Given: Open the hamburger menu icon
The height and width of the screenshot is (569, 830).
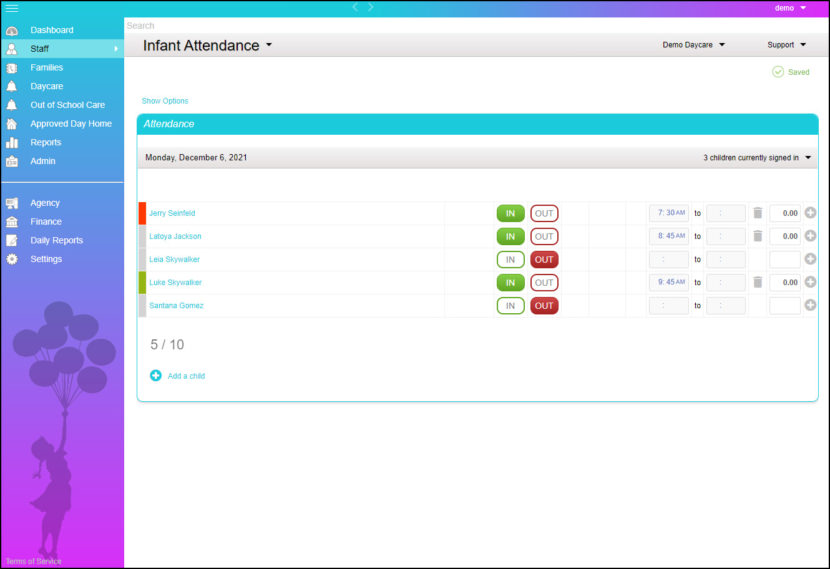Looking at the screenshot, I should click(x=11, y=8).
